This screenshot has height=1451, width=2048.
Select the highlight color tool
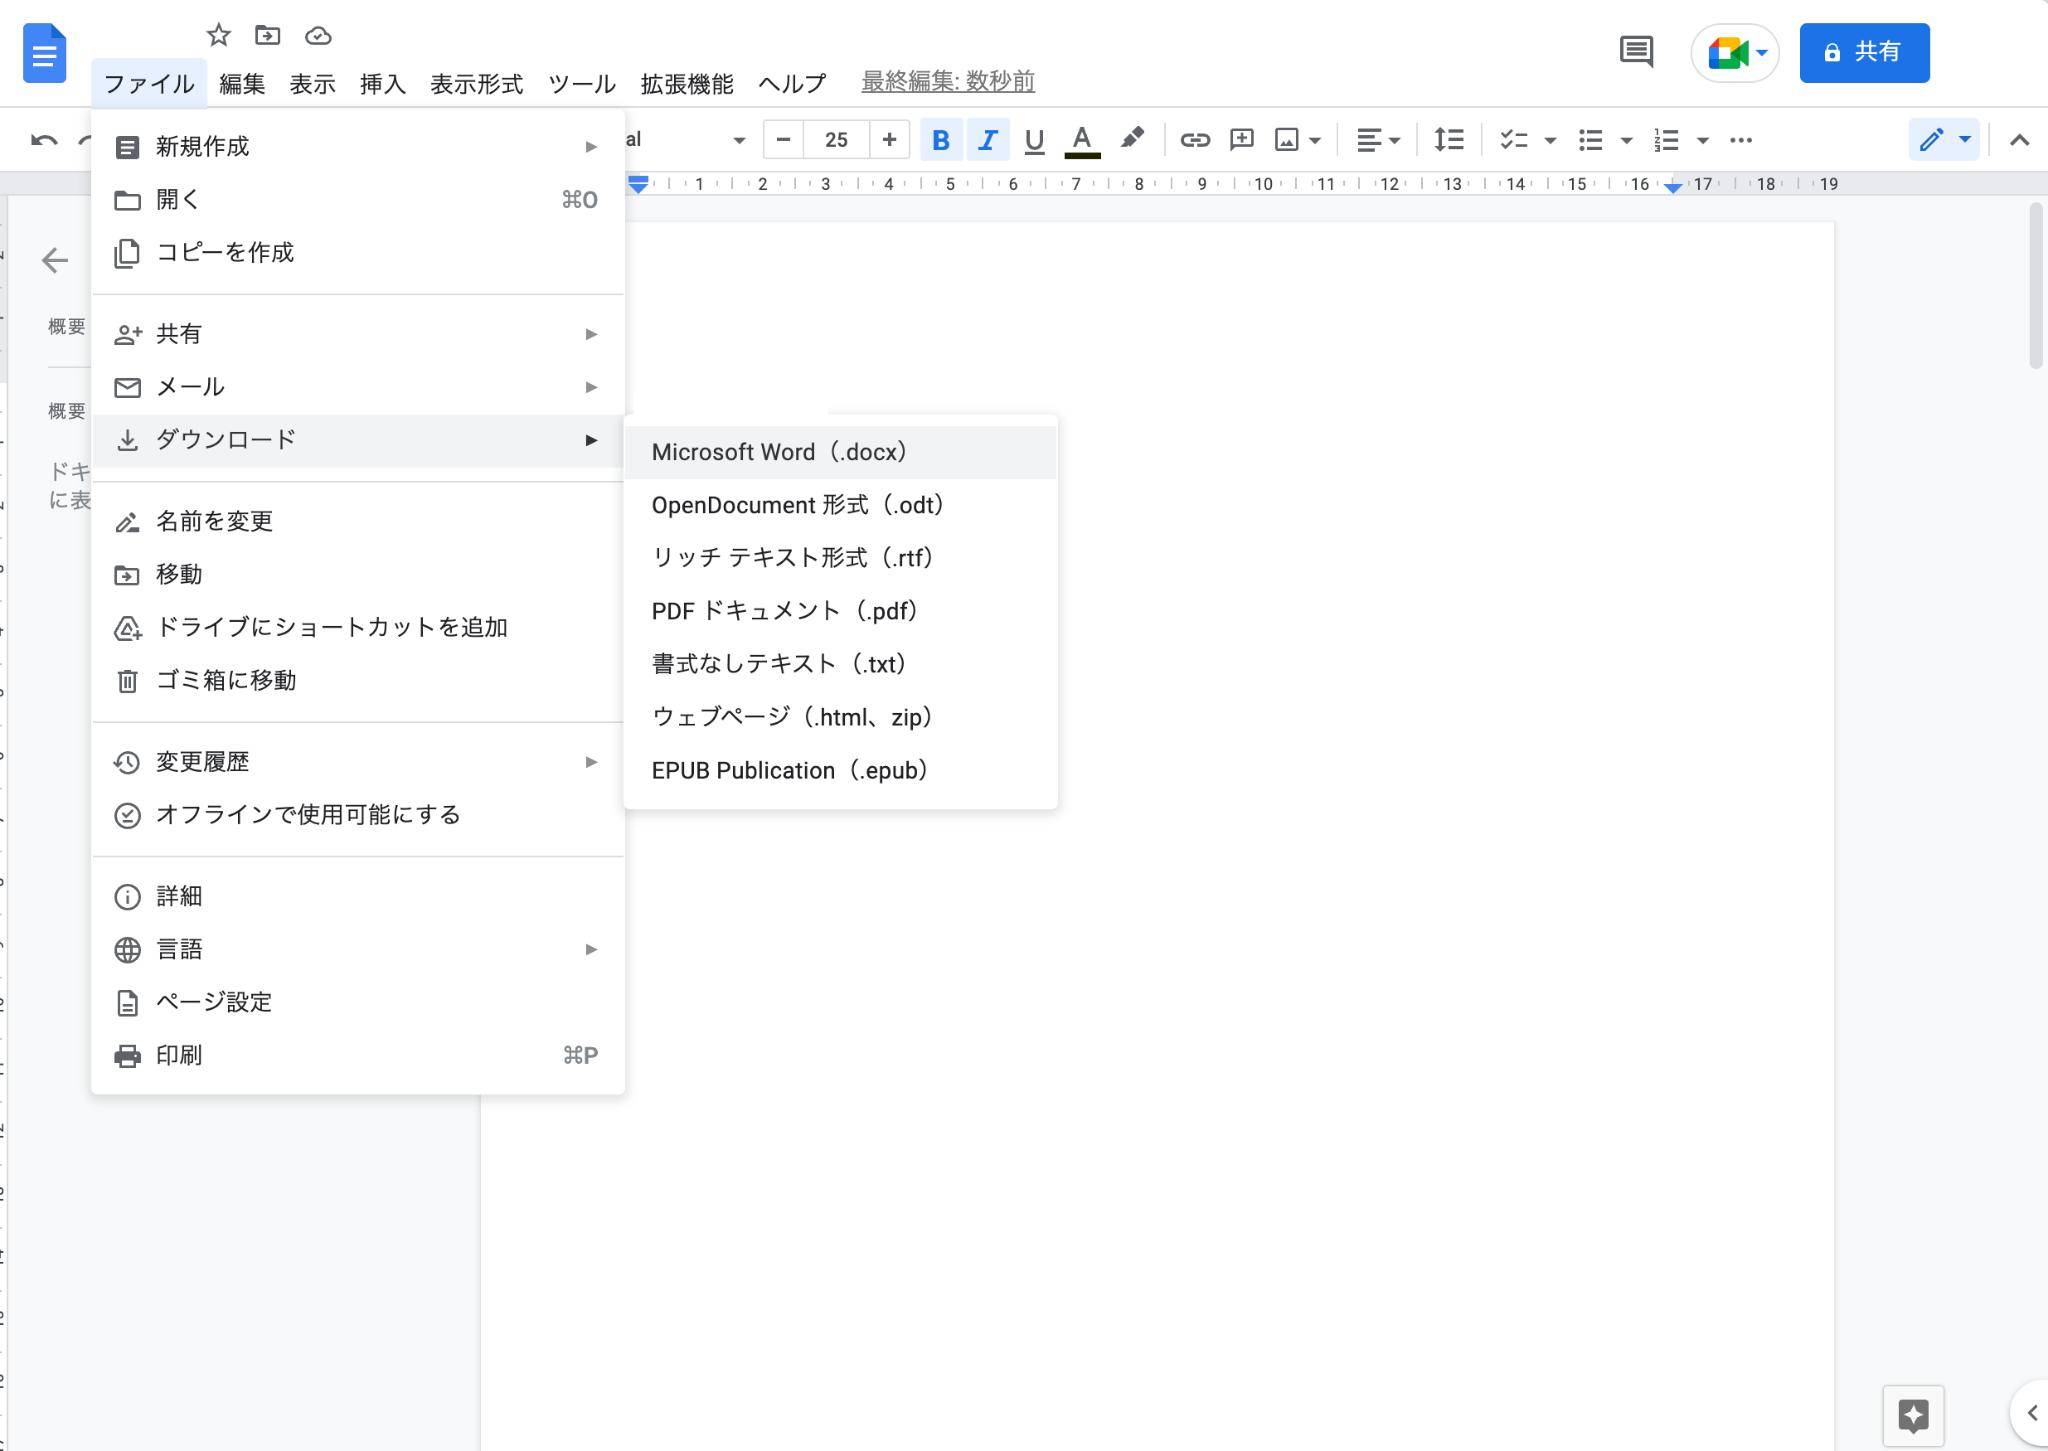pos(1131,140)
